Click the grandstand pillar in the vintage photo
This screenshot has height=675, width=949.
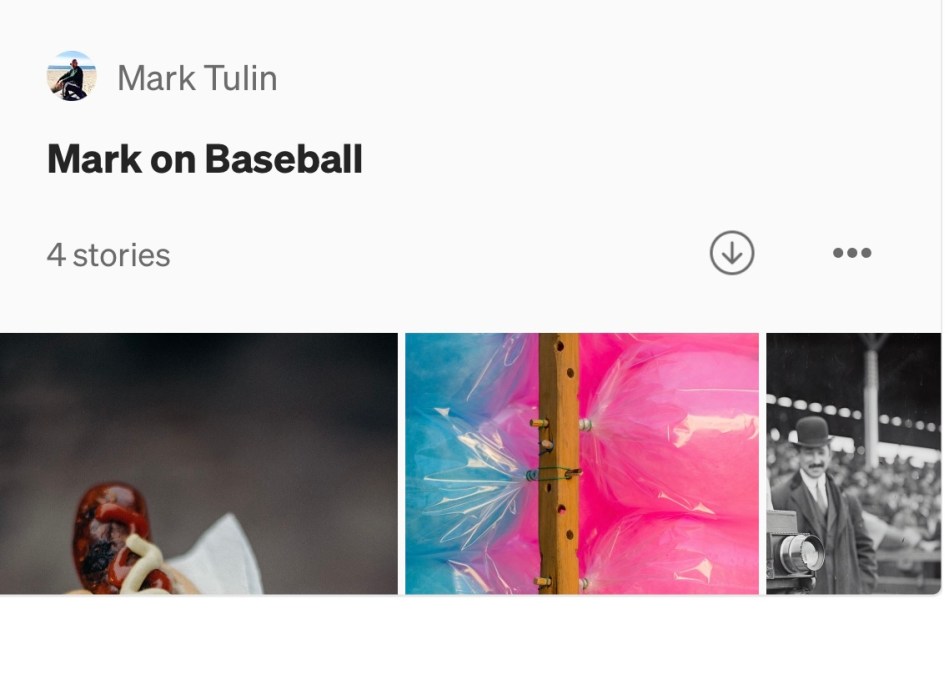coord(870,400)
